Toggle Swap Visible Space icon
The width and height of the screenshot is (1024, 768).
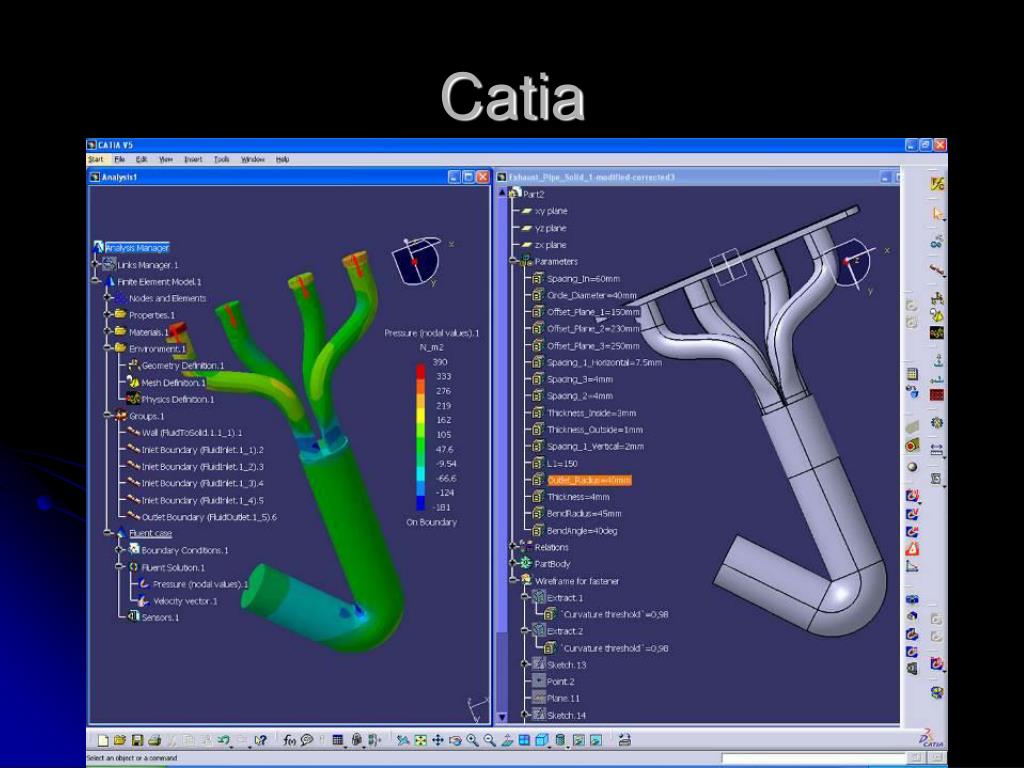pyautogui.click(x=596, y=740)
